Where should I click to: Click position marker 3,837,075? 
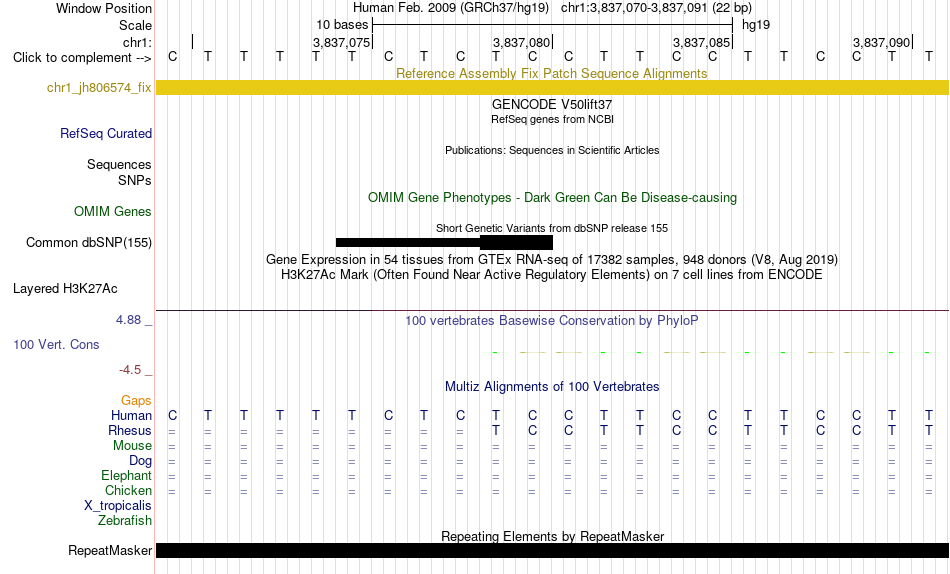coord(341,42)
